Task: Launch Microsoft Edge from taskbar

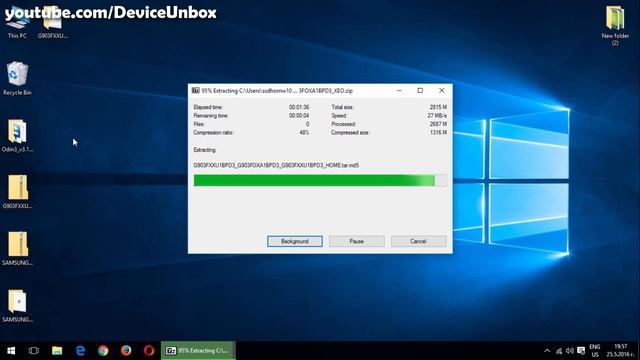Action: pyautogui.click(x=80, y=351)
